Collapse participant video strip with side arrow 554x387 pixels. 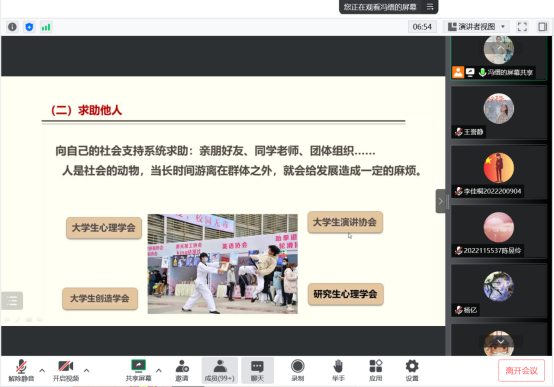[440, 201]
